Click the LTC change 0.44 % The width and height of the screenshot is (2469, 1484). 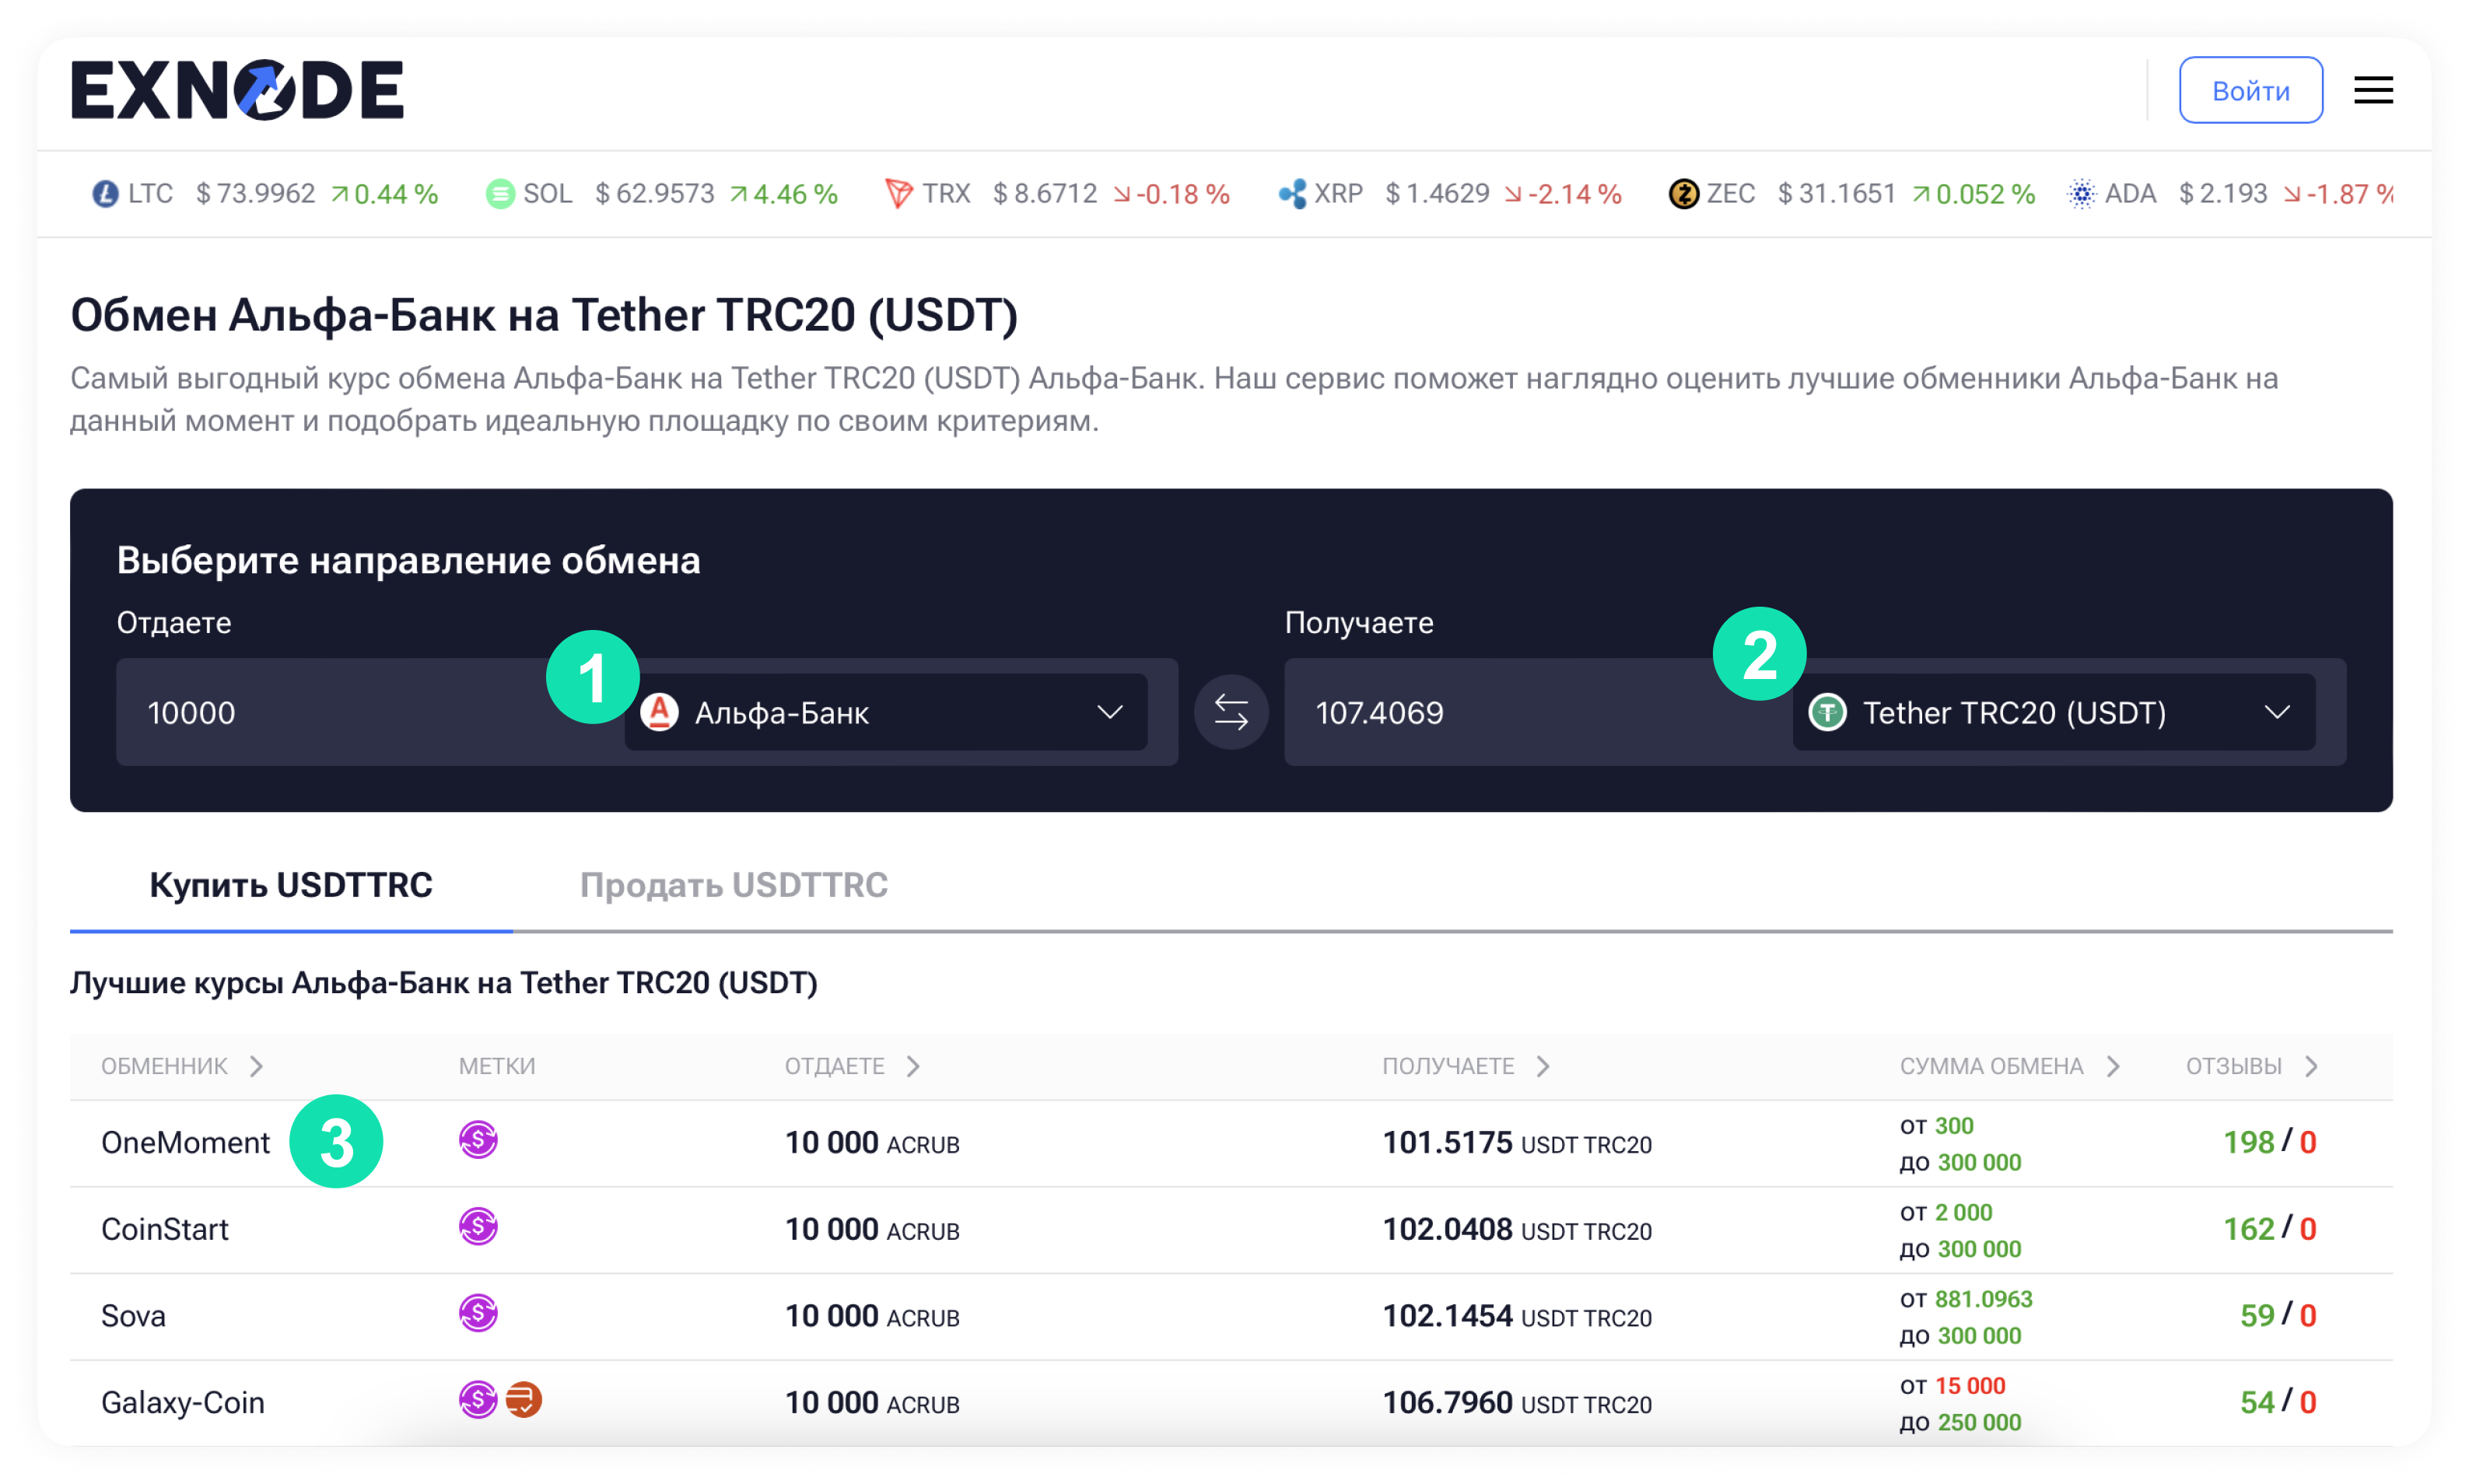385,193
